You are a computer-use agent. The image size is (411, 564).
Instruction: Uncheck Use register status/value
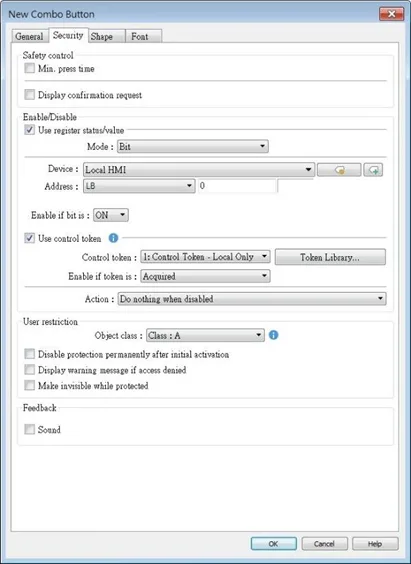pos(29,130)
